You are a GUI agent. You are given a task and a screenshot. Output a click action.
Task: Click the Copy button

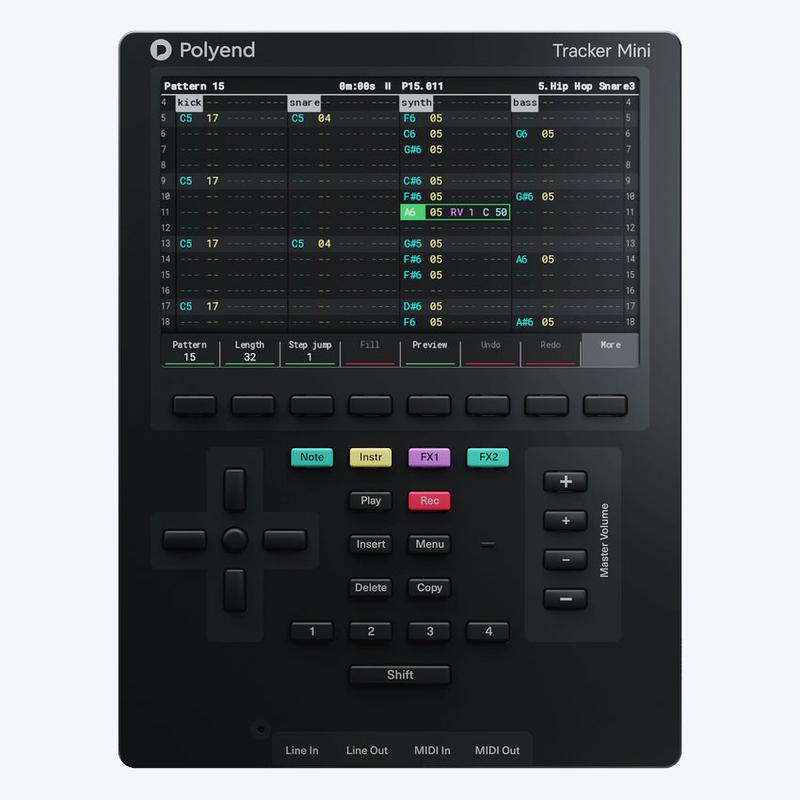(x=429, y=588)
